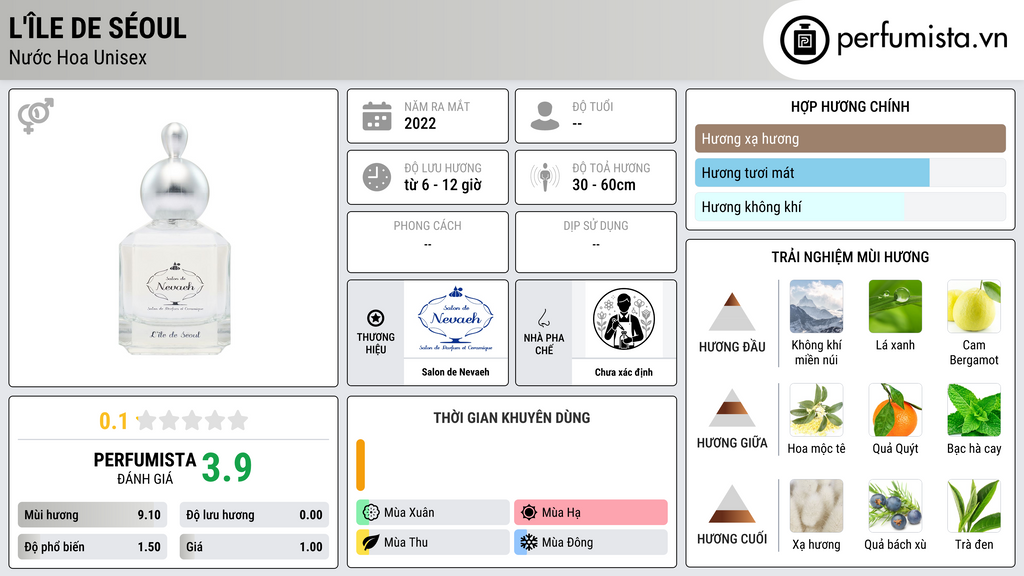Click the star badge icon above Thương hiệu
The width and height of the screenshot is (1024, 576).
376,318
